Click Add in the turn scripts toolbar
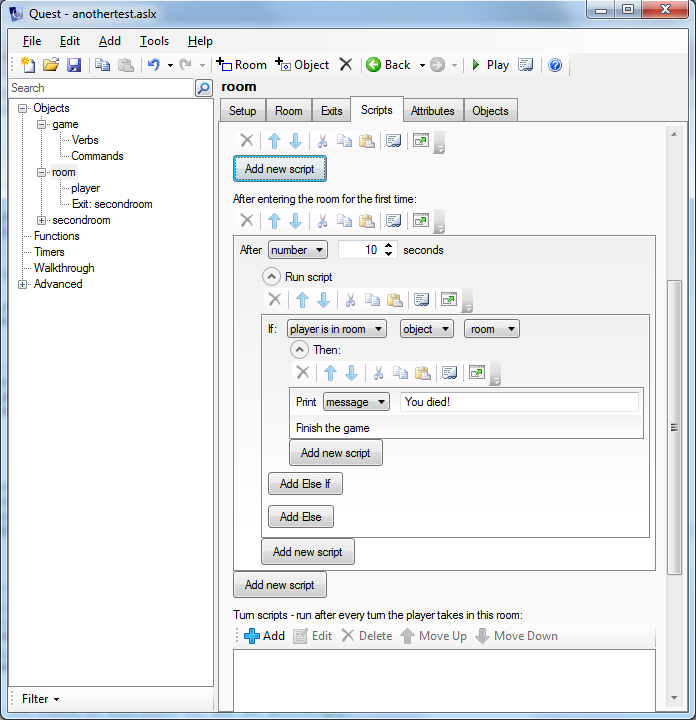696x720 pixels. click(264, 636)
